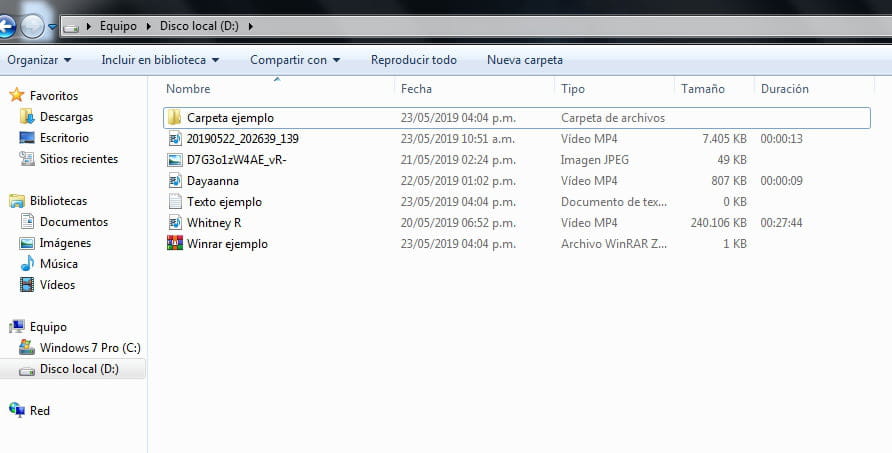Click the Imagen JPEG type cell
Viewport: 892px width, 453px height.
click(x=595, y=160)
